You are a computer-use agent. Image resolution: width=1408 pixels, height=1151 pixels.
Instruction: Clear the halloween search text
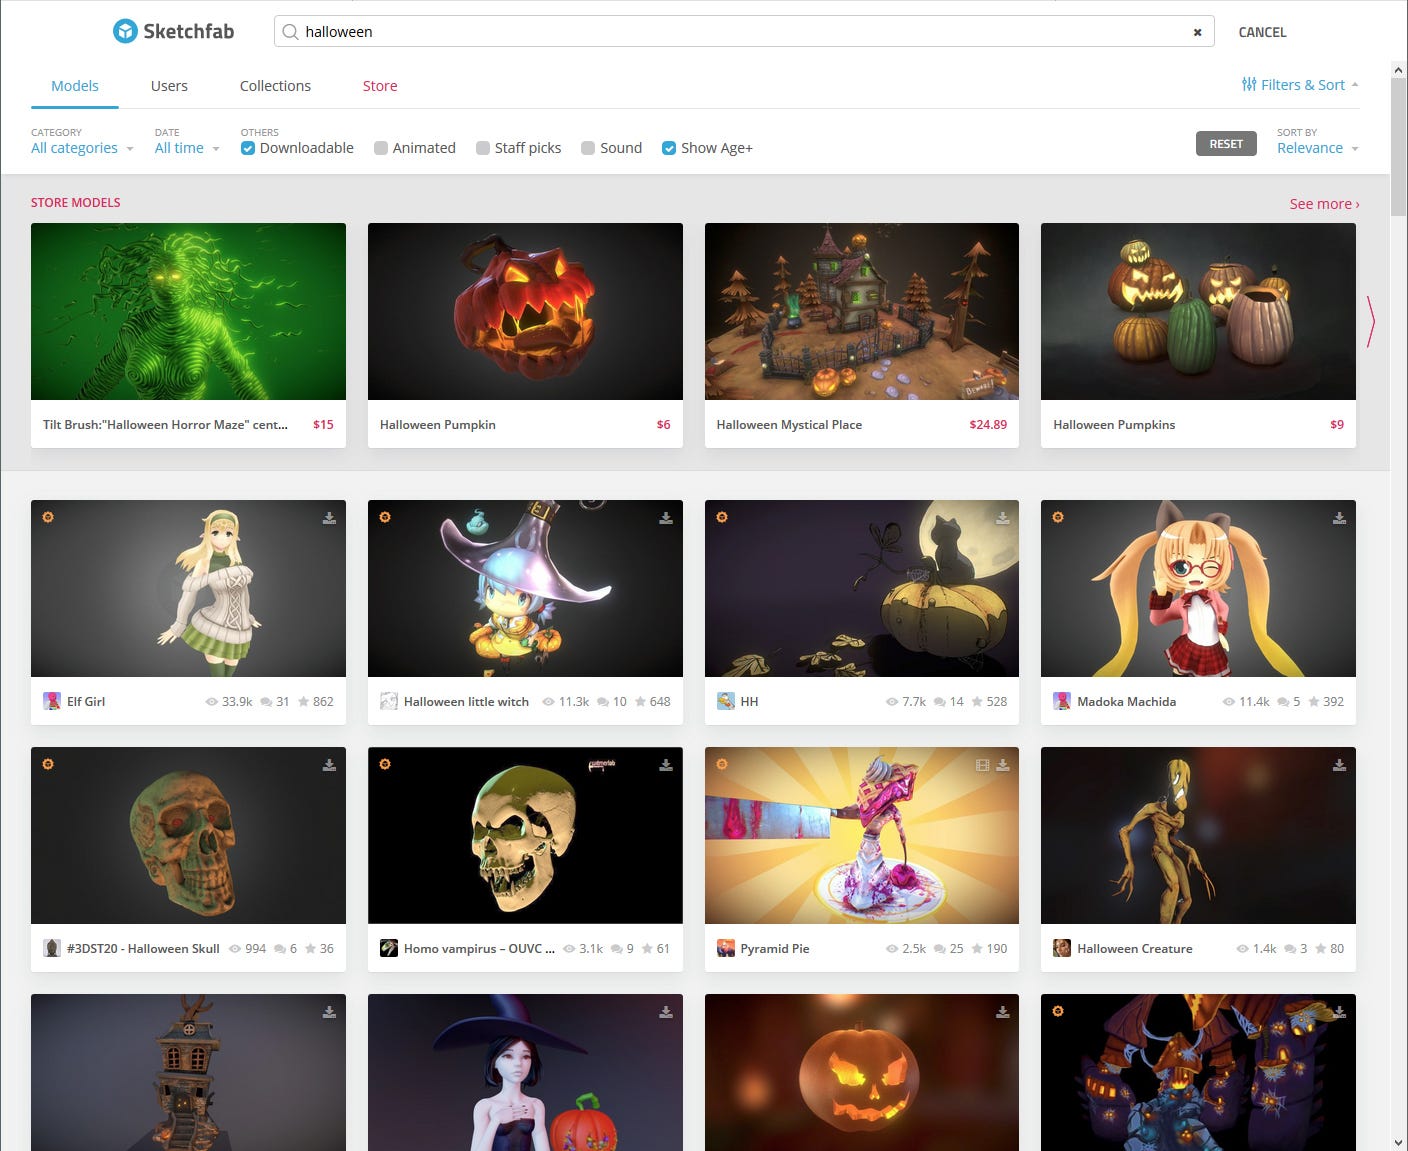click(x=1197, y=32)
